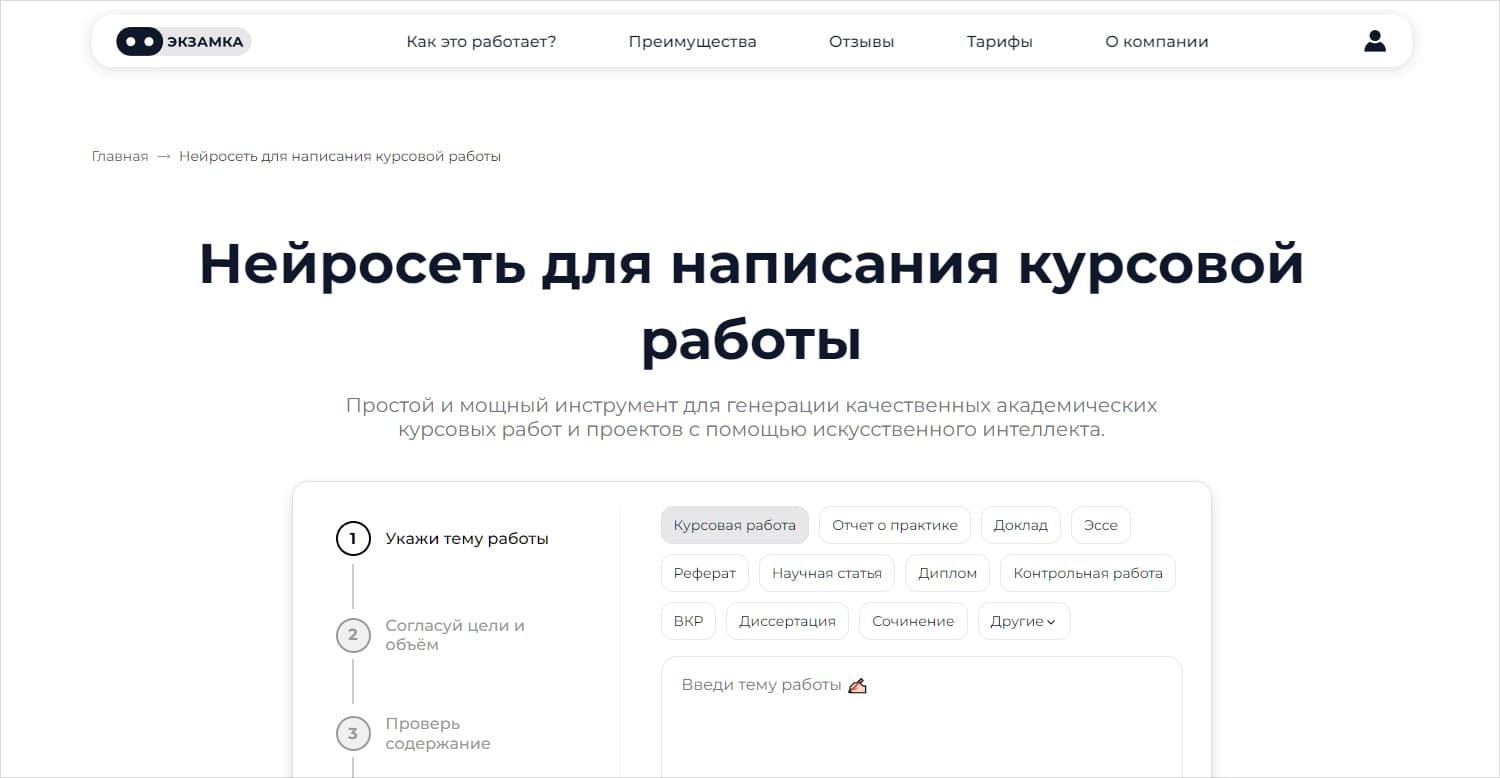Viewport: 1500px width, 778px height.
Task: Click the pencil icon in topic field
Action: (858, 685)
